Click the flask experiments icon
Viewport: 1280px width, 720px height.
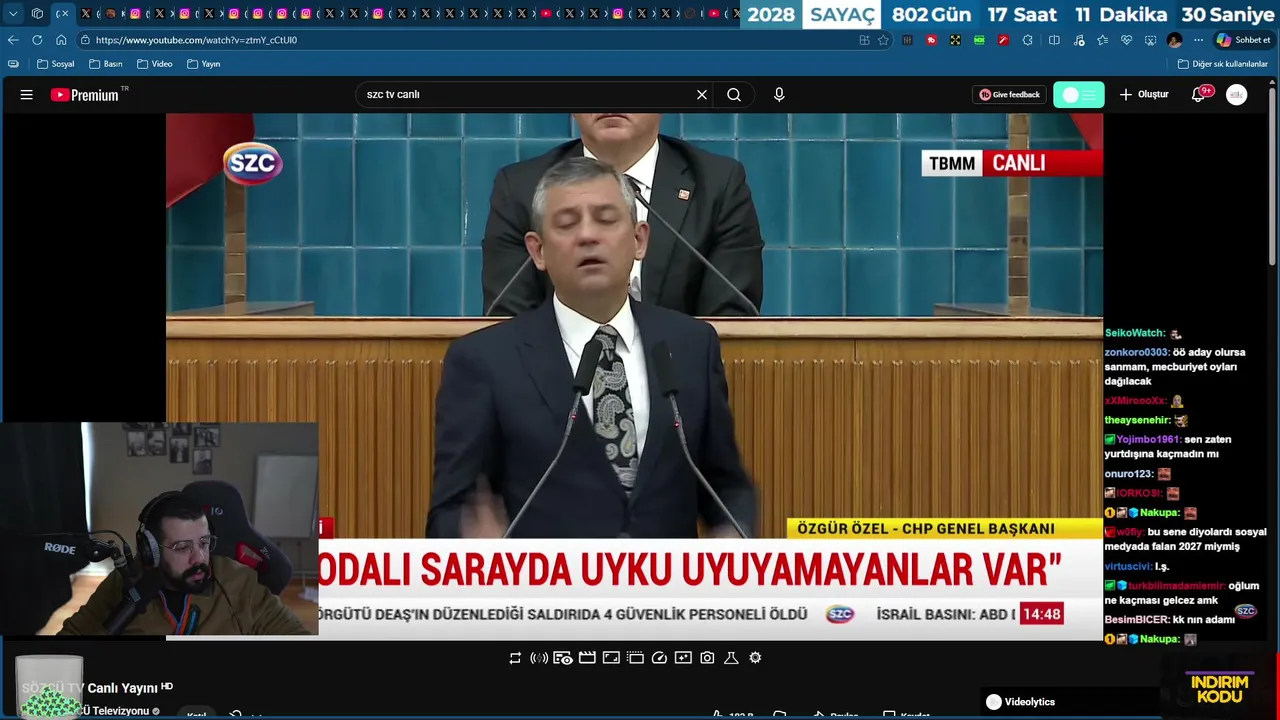coord(731,658)
